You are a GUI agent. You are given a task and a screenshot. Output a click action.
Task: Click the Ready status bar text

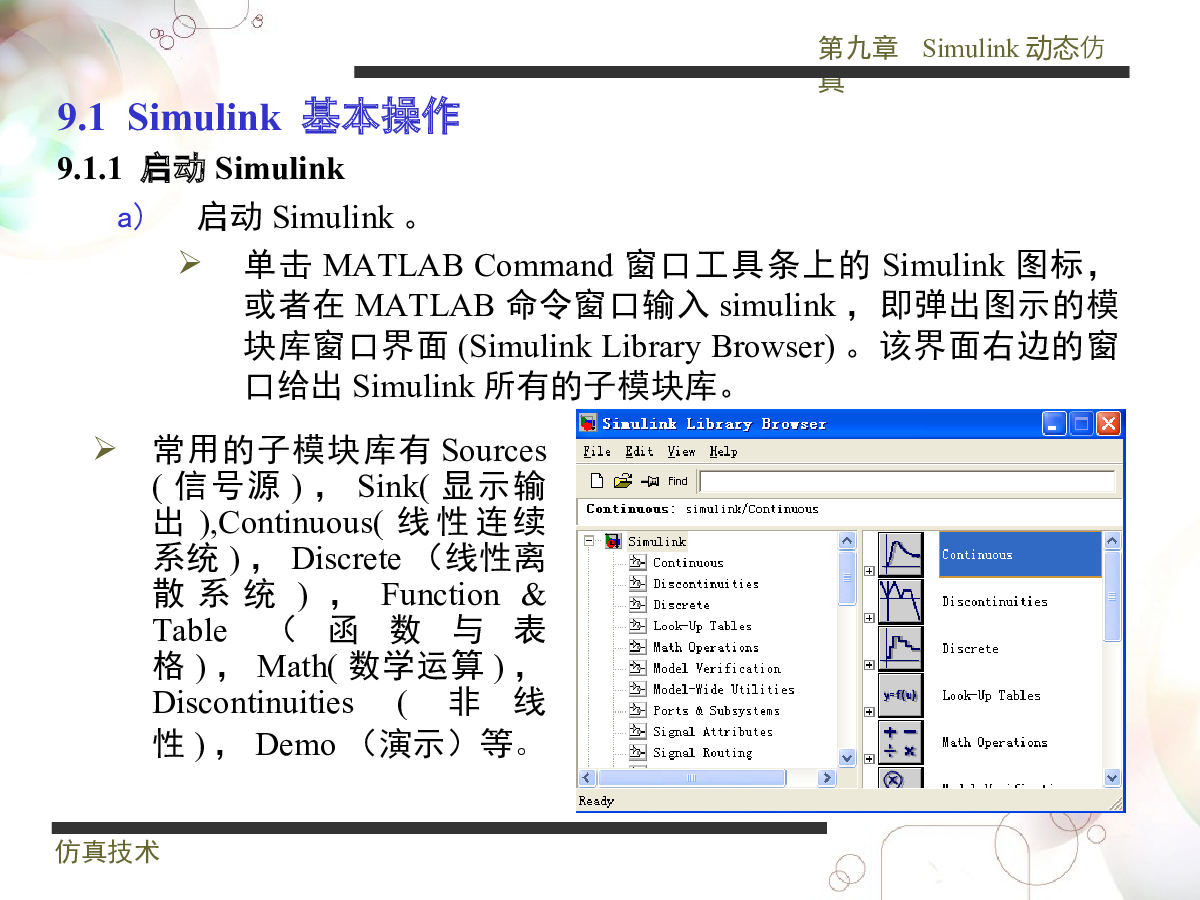(x=596, y=801)
